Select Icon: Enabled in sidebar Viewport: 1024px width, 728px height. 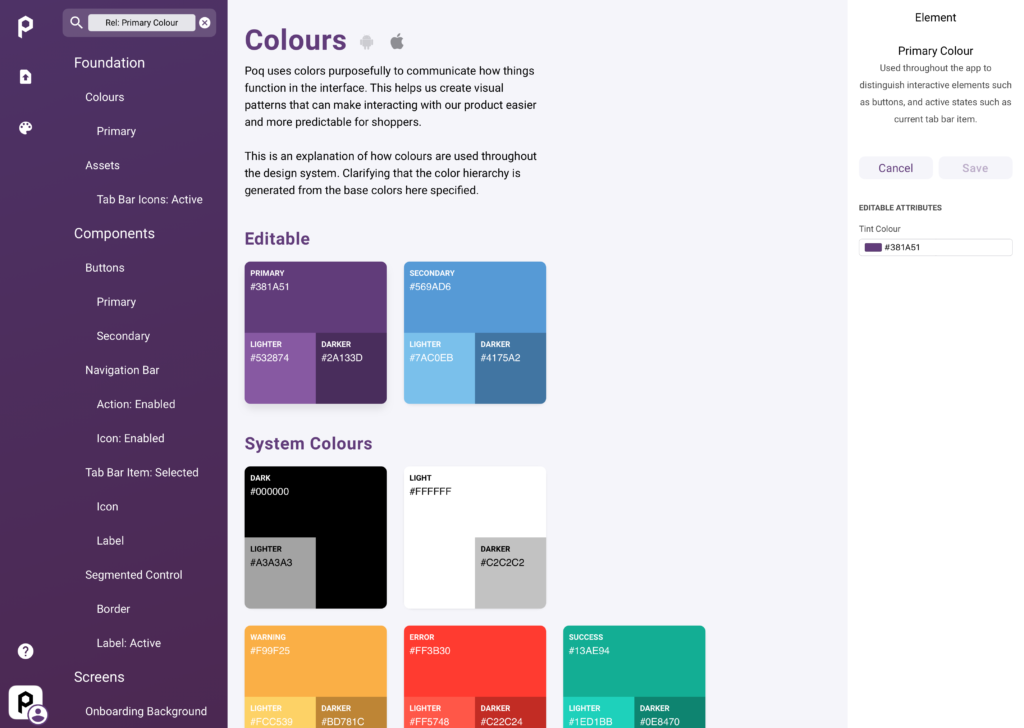click(x=131, y=439)
